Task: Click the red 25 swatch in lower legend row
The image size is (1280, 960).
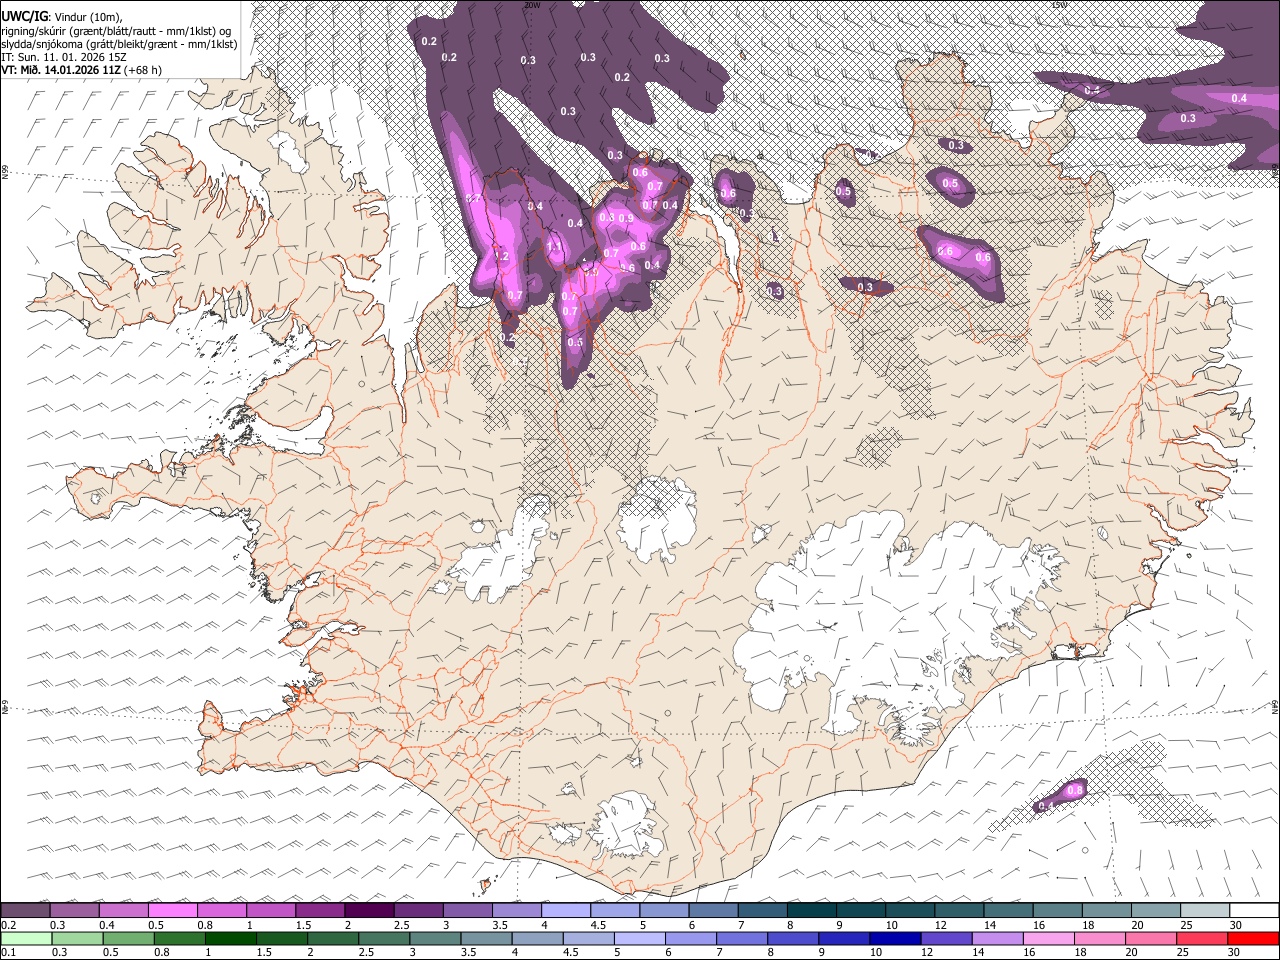Action: click(1202, 938)
